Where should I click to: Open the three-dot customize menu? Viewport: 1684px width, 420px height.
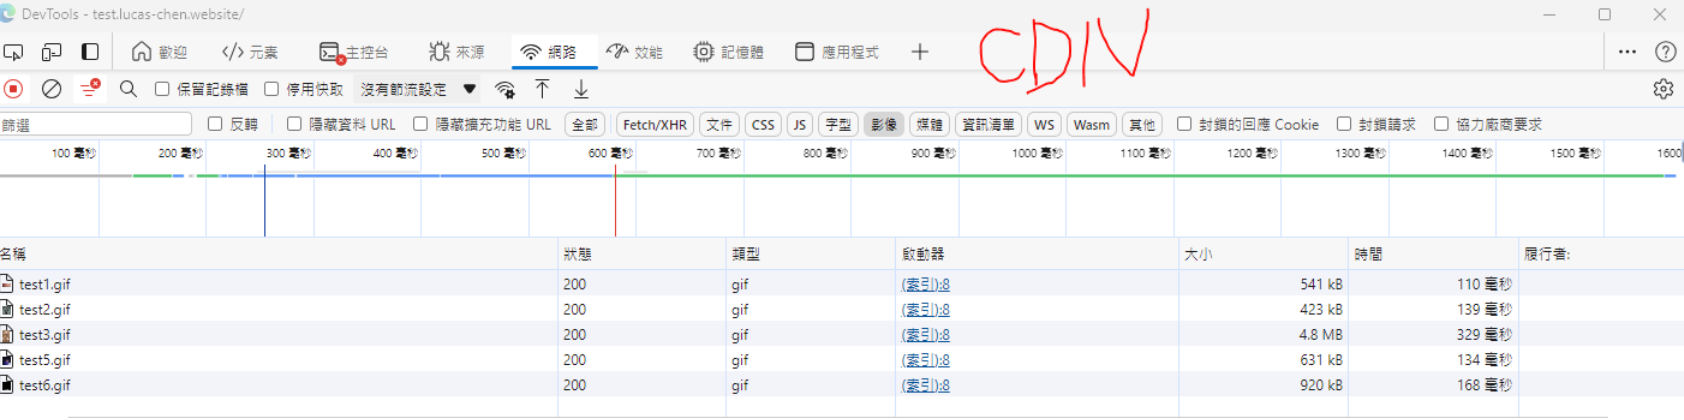click(1627, 52)
